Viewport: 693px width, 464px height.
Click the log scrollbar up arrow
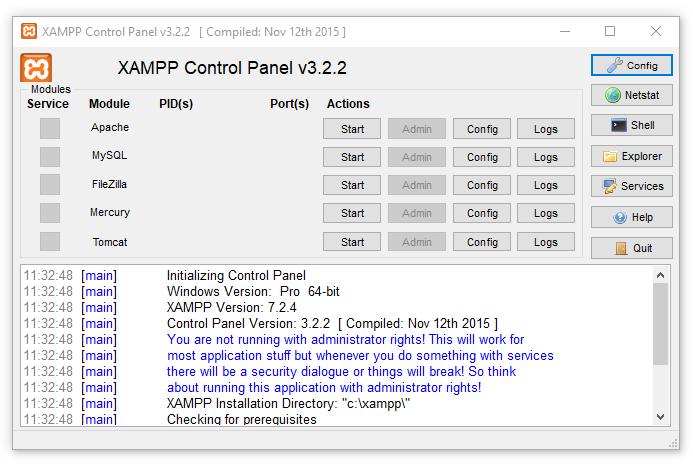pos(661,275)
